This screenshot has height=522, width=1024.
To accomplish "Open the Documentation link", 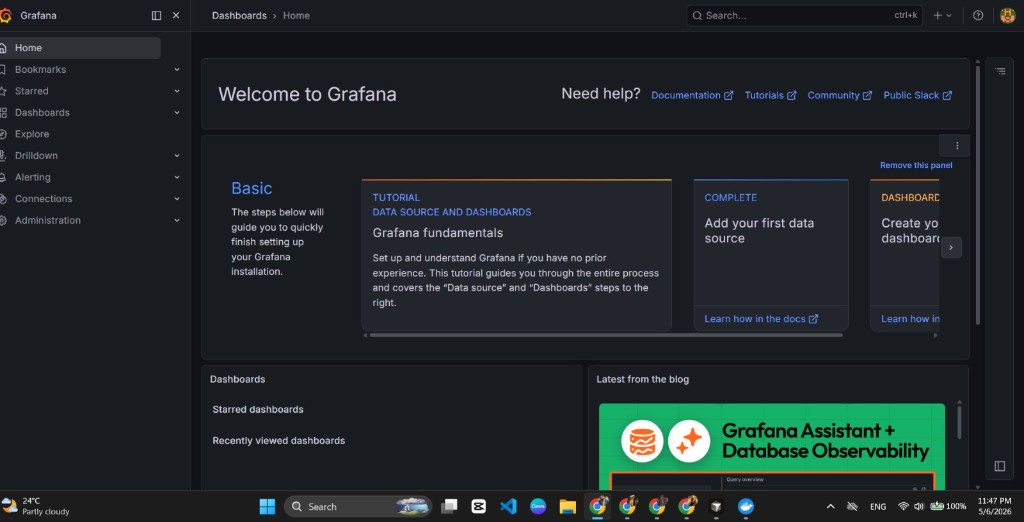I will (x=692, y=95).
